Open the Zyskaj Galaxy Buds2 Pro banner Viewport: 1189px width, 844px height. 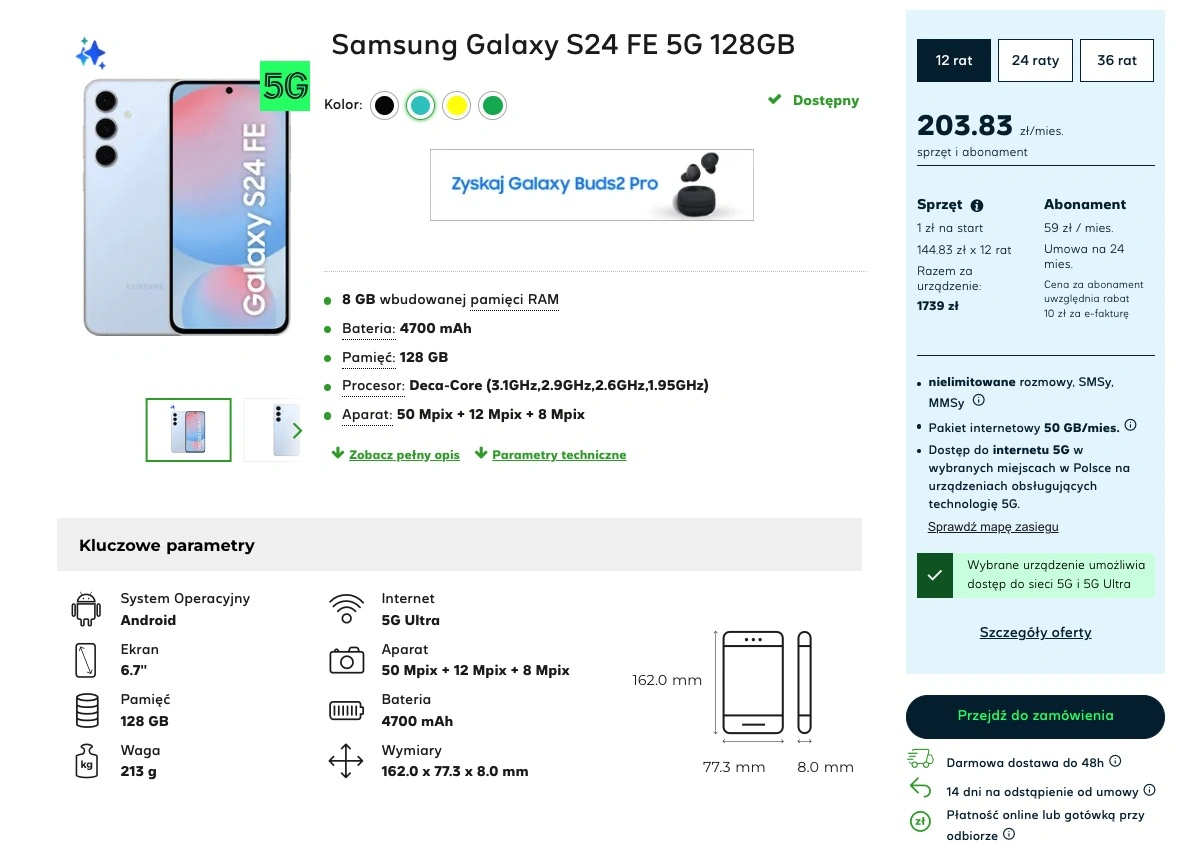click(591, 185)
